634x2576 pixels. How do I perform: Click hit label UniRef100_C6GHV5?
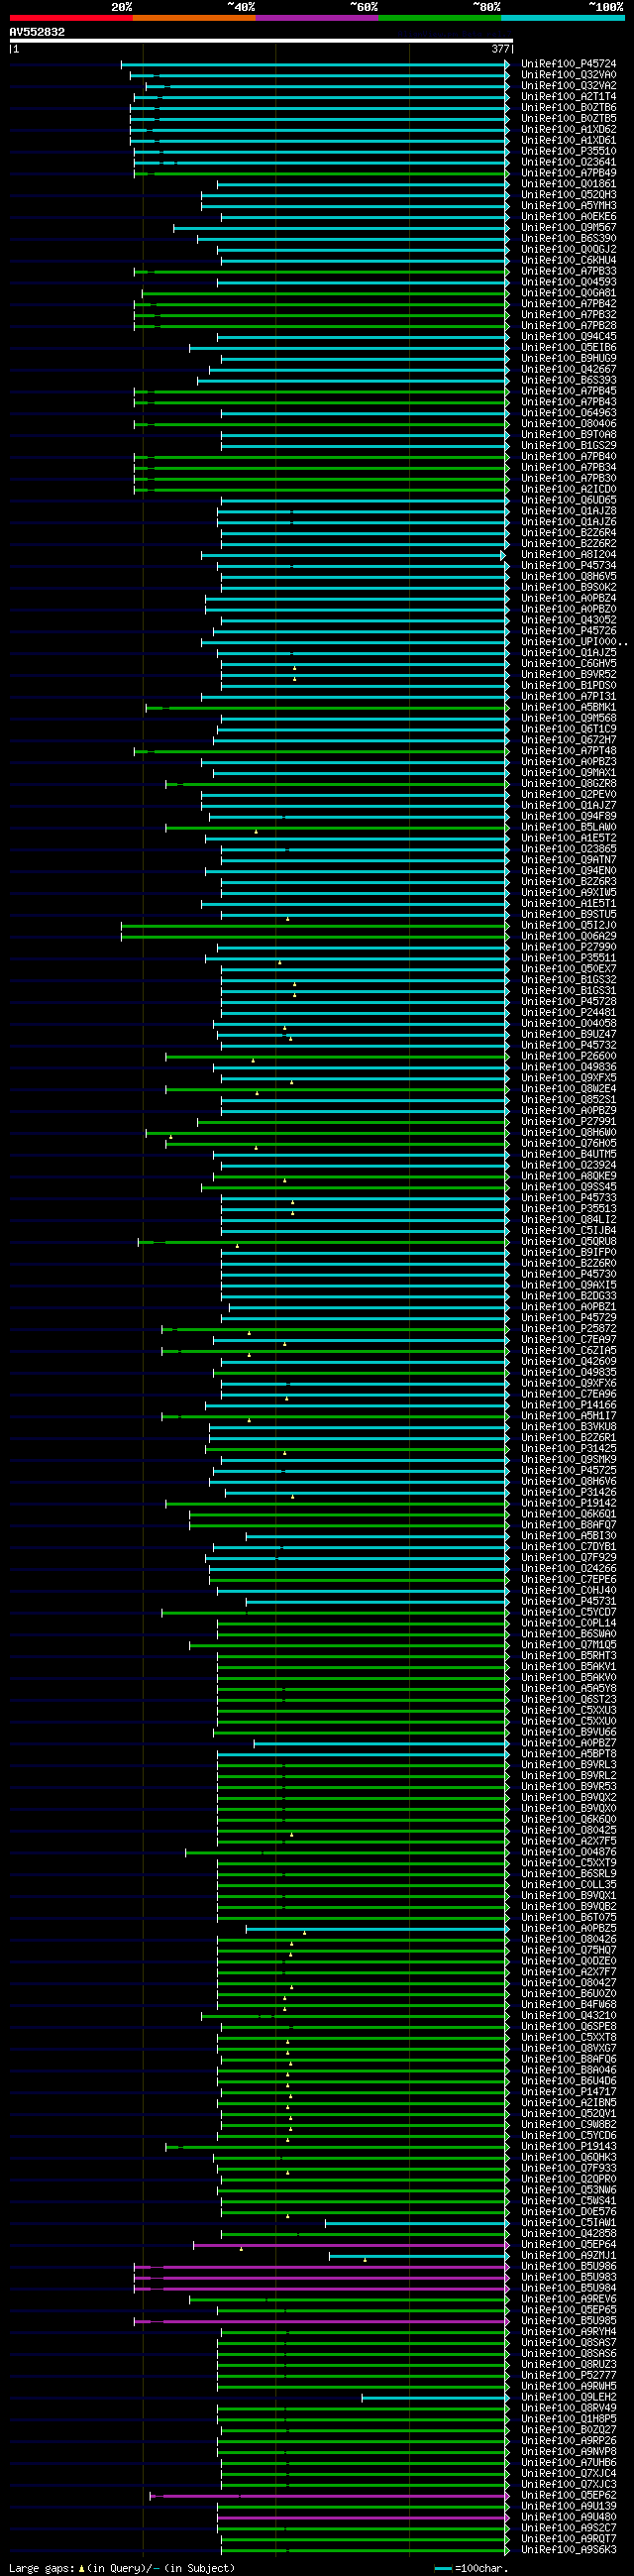coord(569,664)
